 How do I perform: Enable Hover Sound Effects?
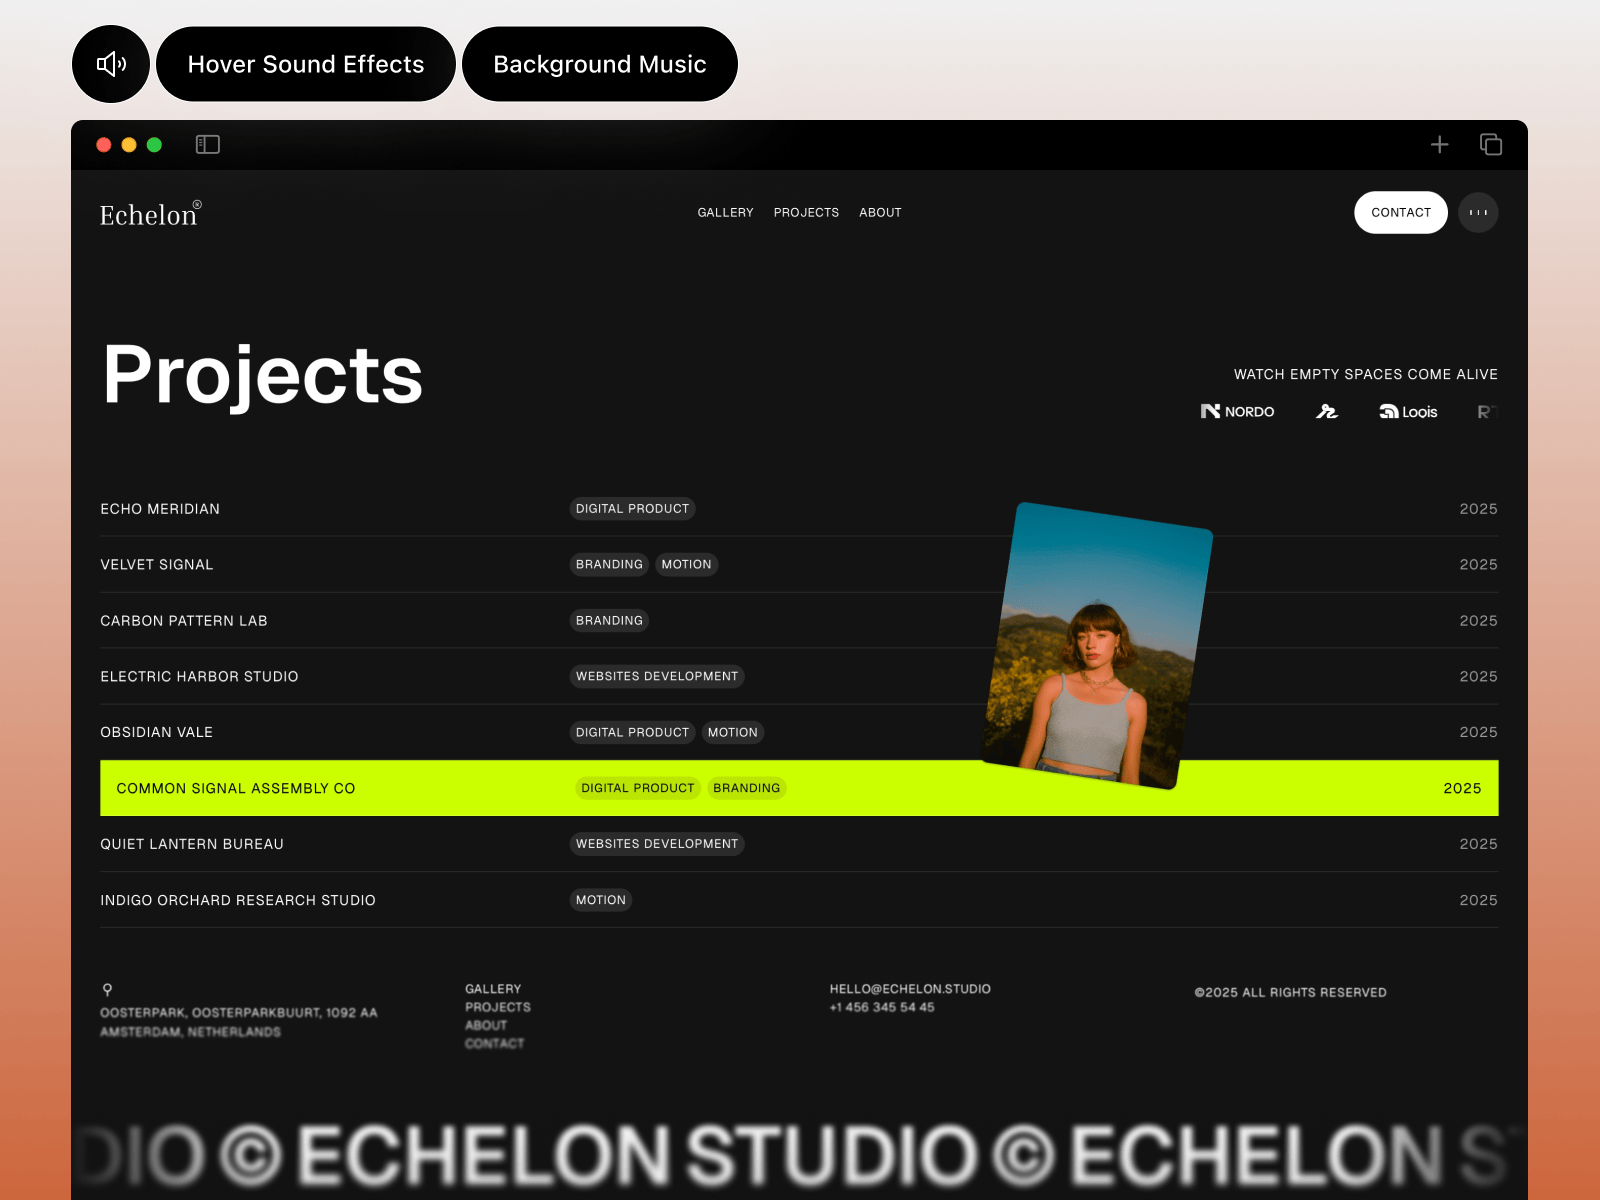305,64
